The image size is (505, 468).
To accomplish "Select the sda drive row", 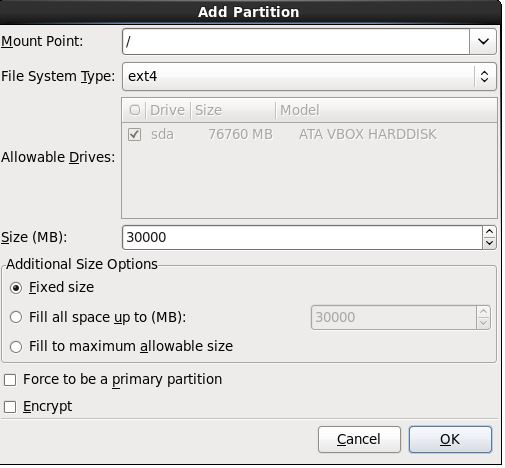I will pos(309,135).
